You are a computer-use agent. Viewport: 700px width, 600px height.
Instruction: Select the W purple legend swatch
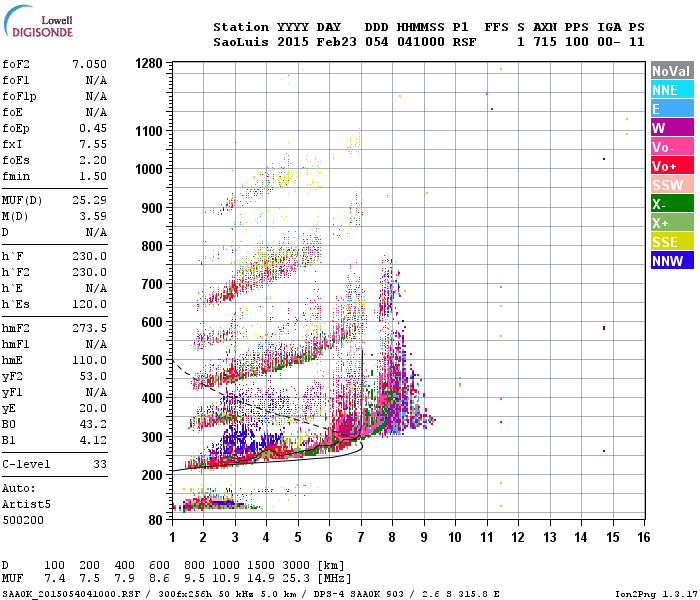click(672, 128)
